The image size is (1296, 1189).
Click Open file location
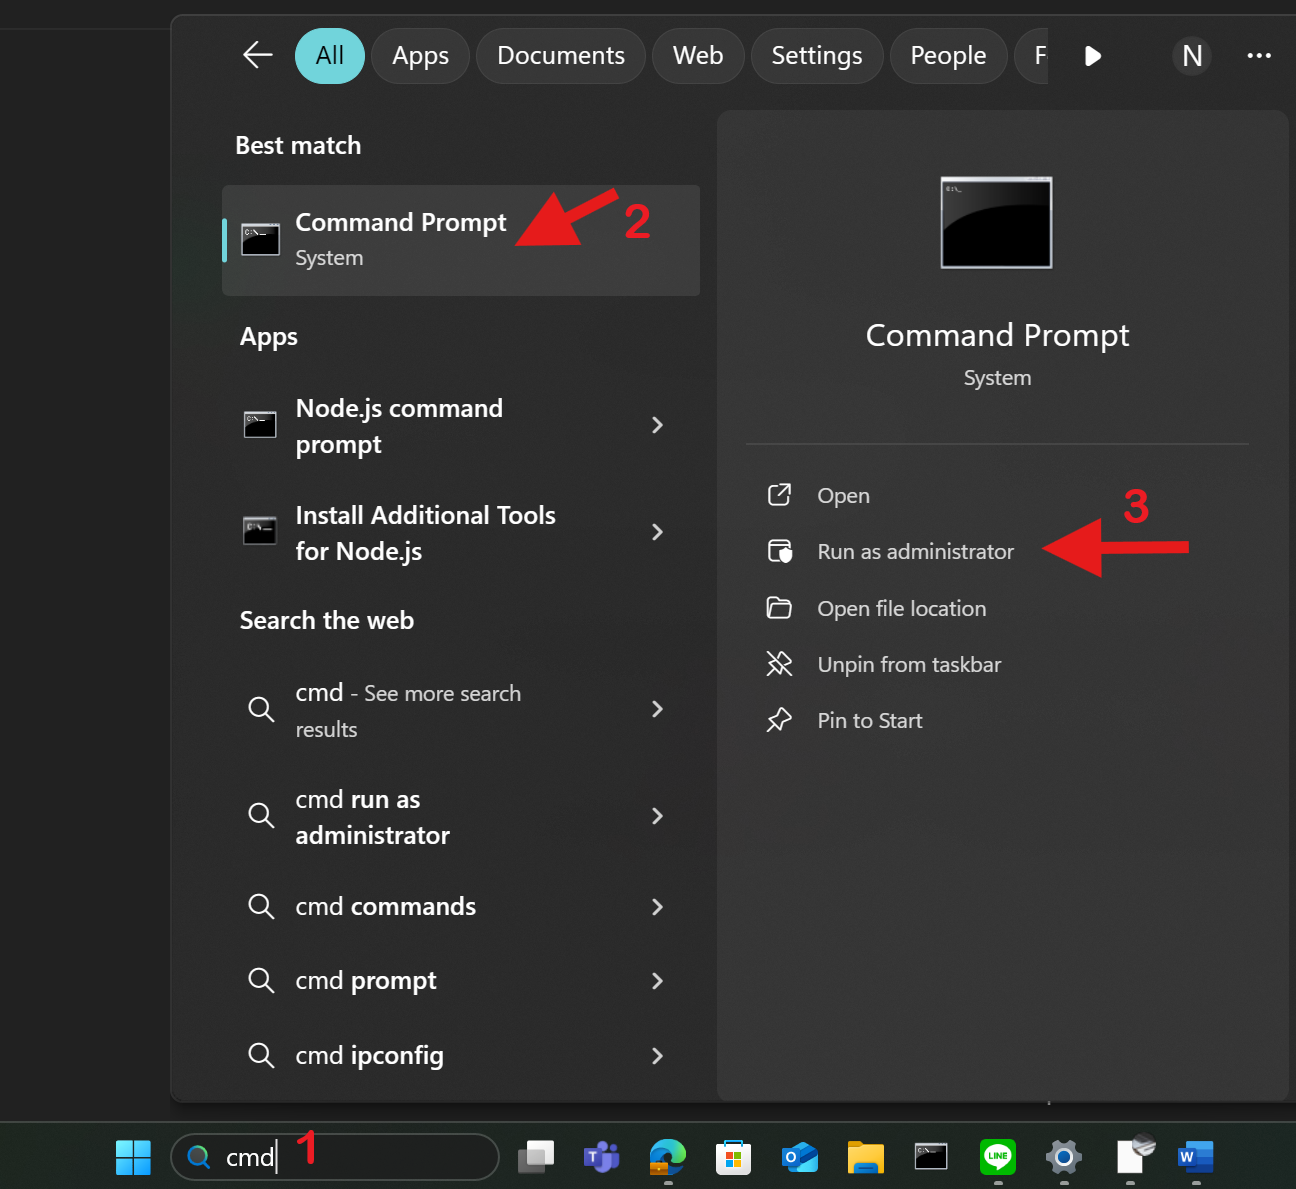click(x=901, y=609)
